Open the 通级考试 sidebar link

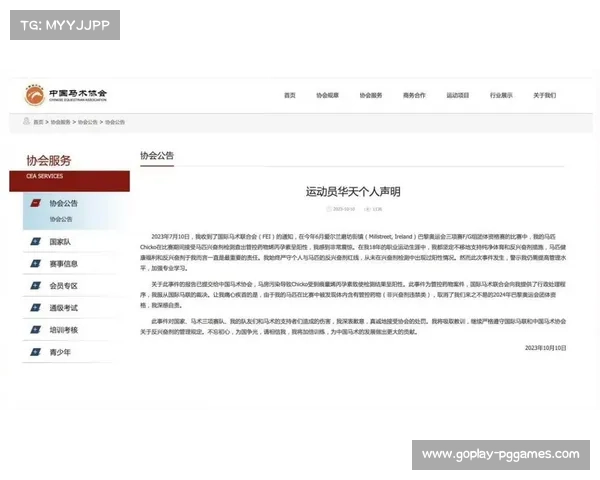64,308
